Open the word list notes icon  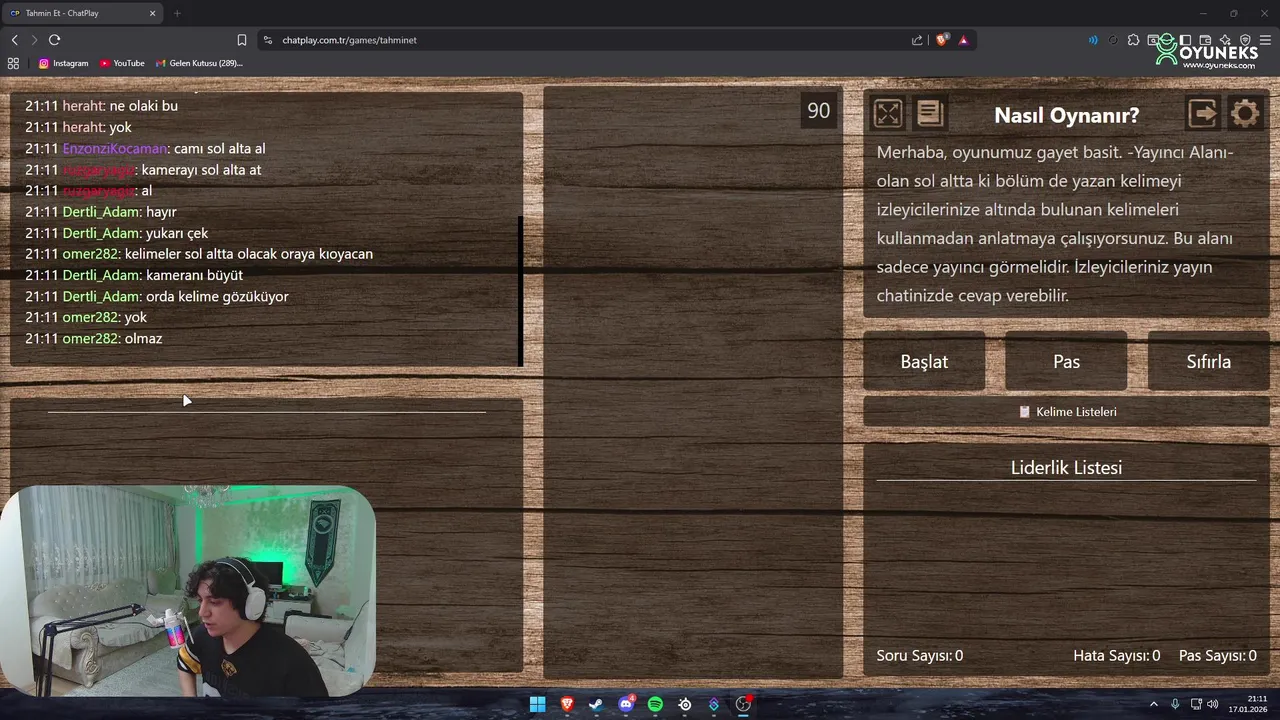coord(930,113)
